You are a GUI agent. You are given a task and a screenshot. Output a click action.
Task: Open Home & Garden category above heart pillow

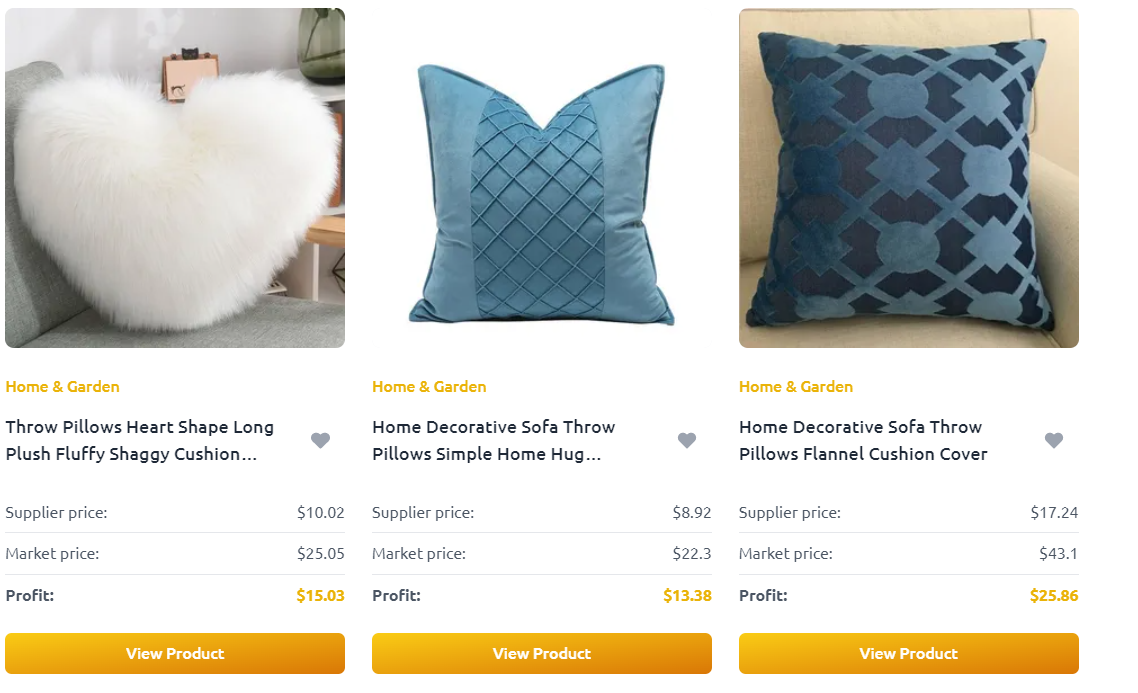(62, 387)
